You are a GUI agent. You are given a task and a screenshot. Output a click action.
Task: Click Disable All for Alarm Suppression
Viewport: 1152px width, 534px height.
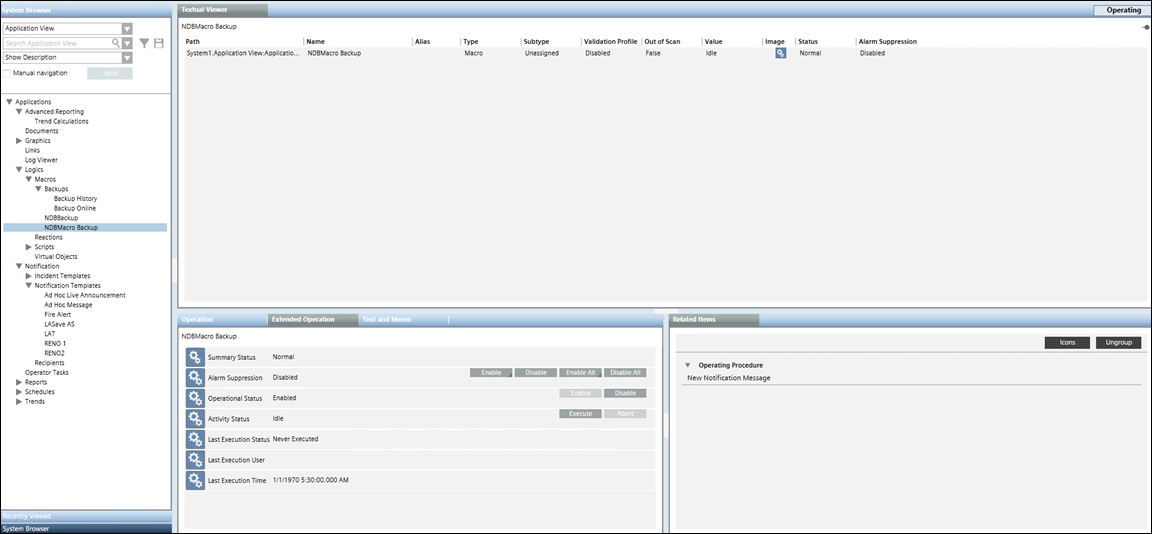point(625,372)
